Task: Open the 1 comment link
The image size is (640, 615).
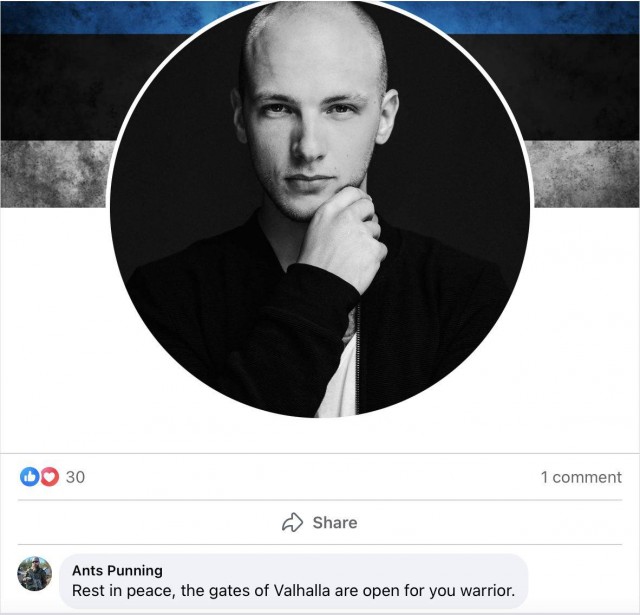Action: tap(581, 477)
